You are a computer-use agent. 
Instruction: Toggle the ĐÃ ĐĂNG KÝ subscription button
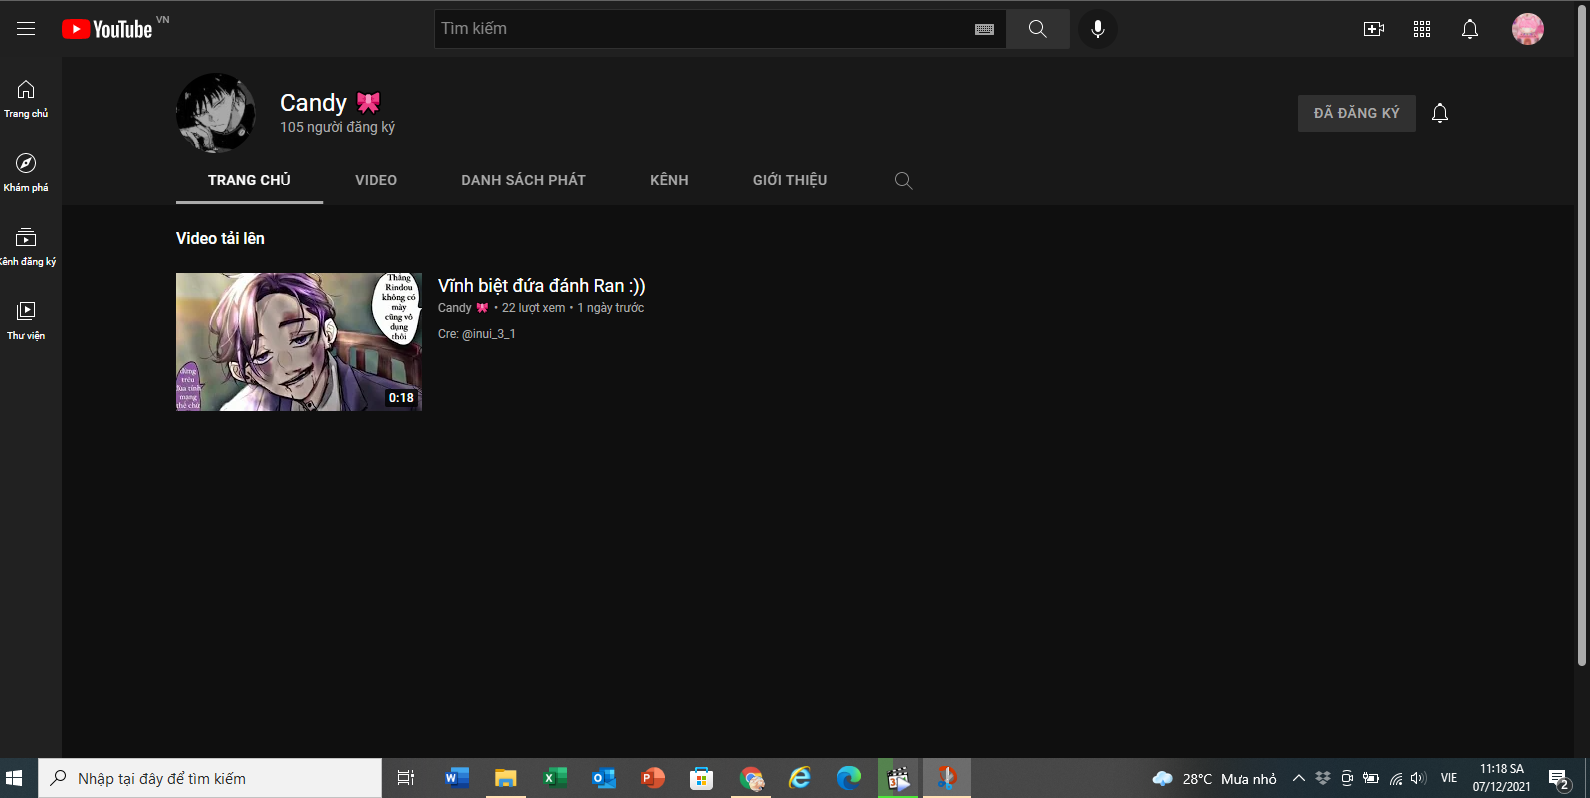click(x=1356, y=113)
